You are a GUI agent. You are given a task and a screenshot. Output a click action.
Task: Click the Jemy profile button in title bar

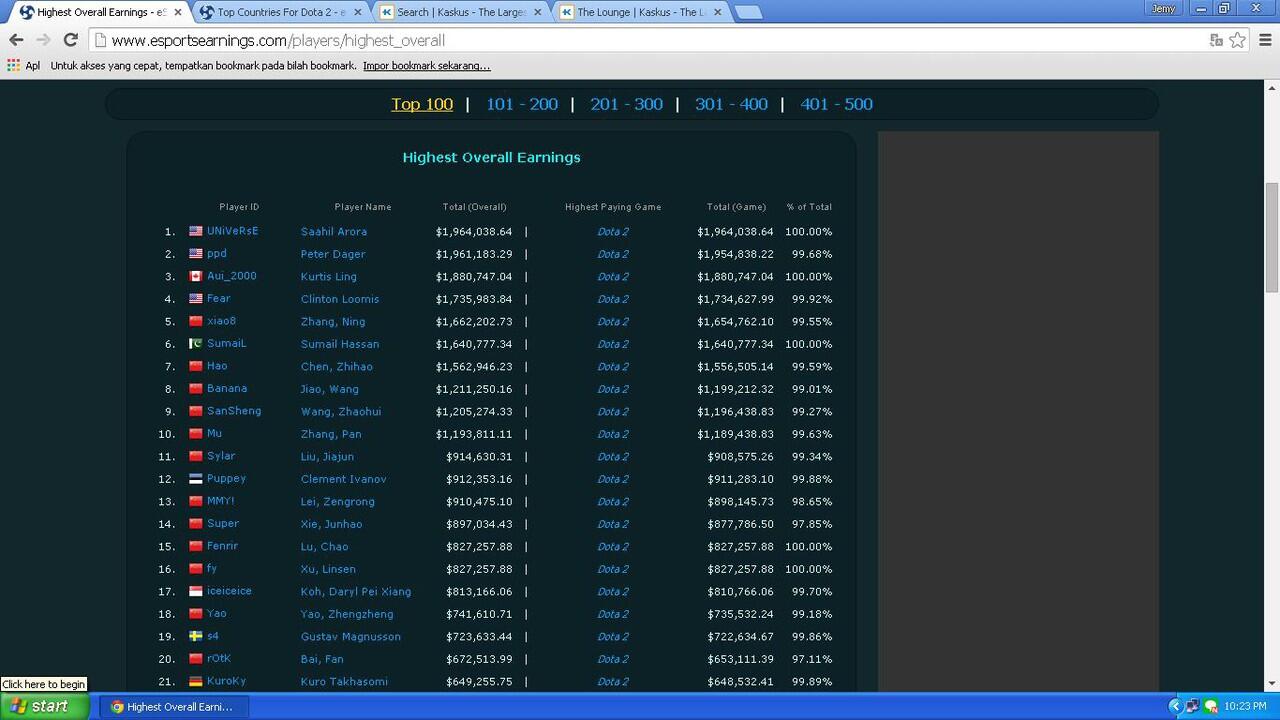click(1163, 8)
